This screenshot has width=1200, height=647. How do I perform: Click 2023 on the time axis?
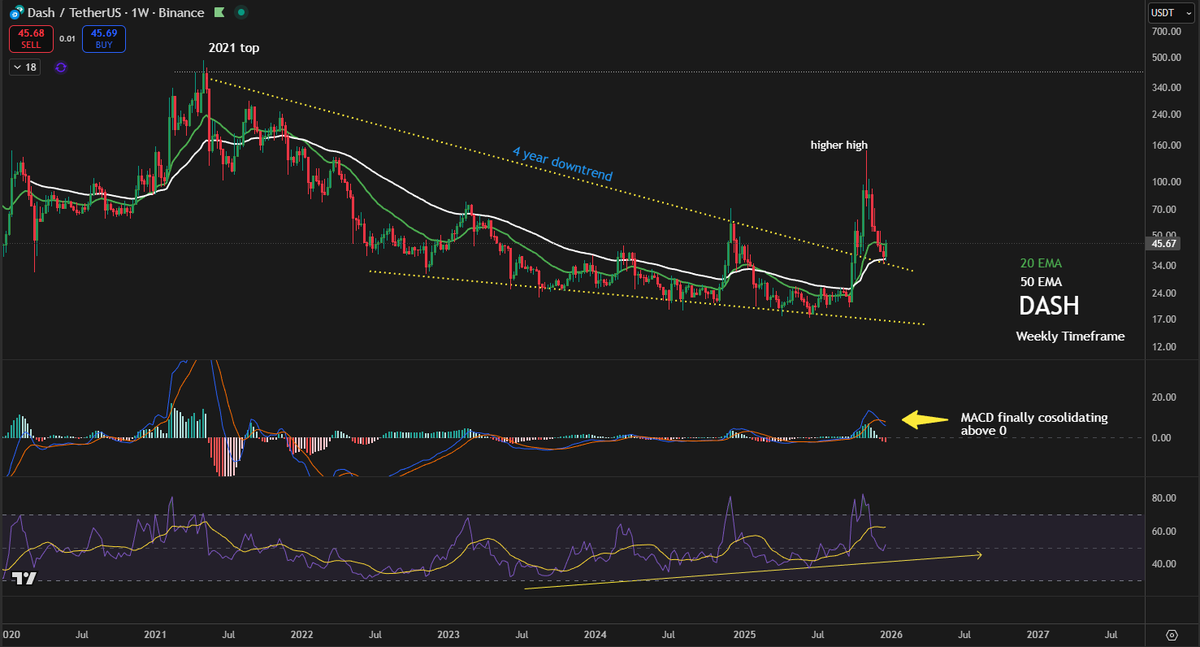(448, 634)
